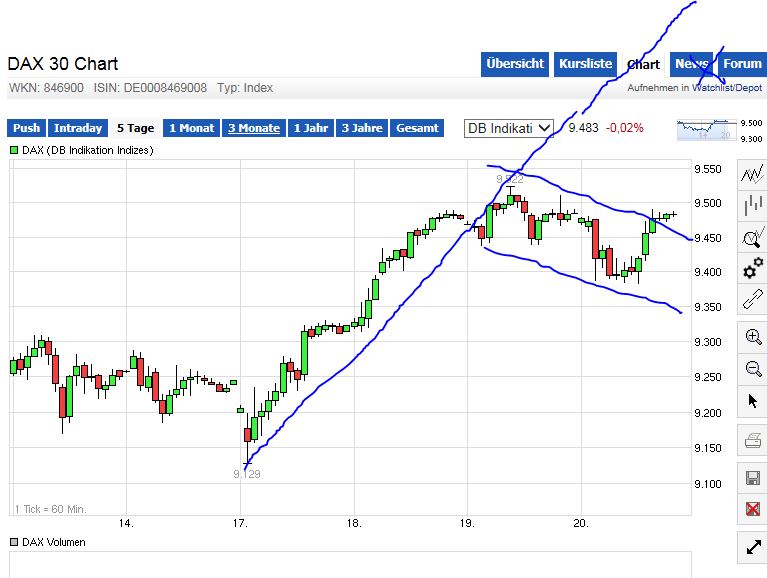Click the red X delete icon
Viewport: 767px width, 578px height.
pyautogui.click(x=752, y=509)
